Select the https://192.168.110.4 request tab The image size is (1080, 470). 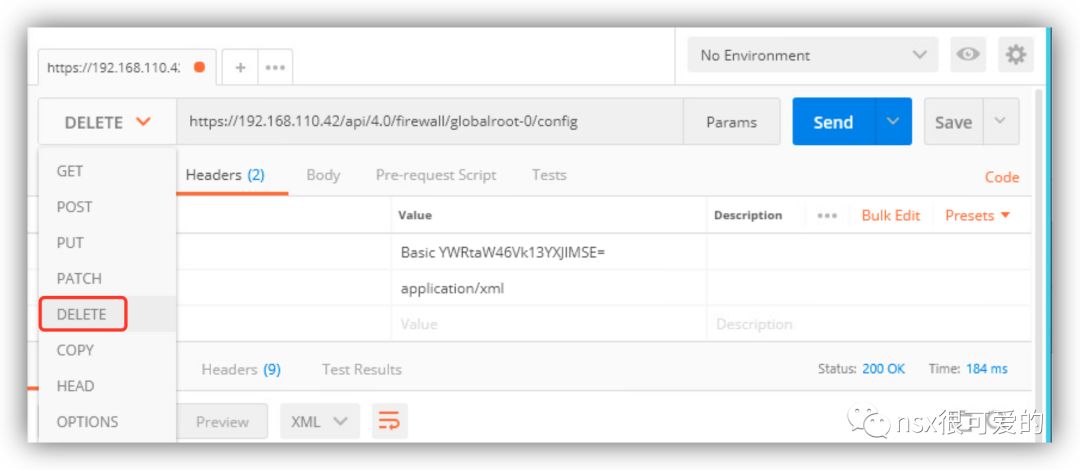point(127,68)
